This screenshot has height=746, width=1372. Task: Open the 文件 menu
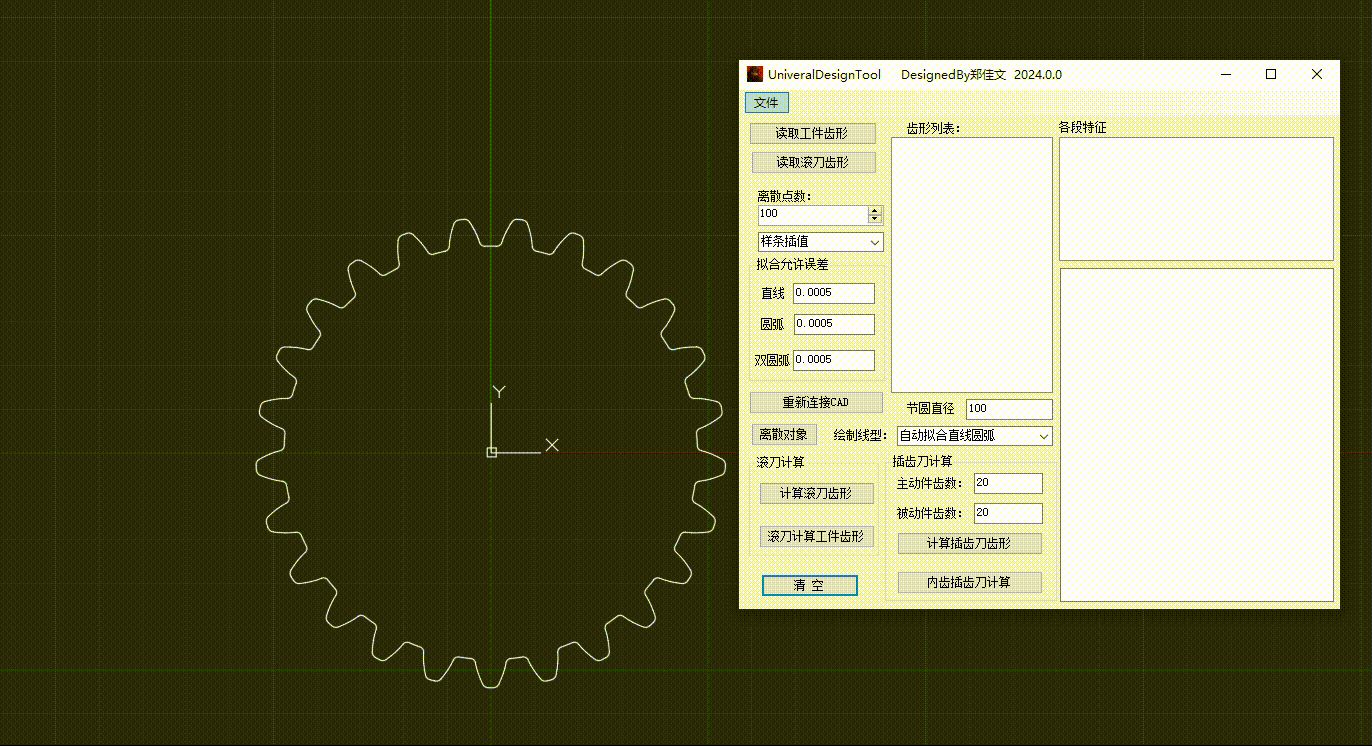tap(766, 103)
